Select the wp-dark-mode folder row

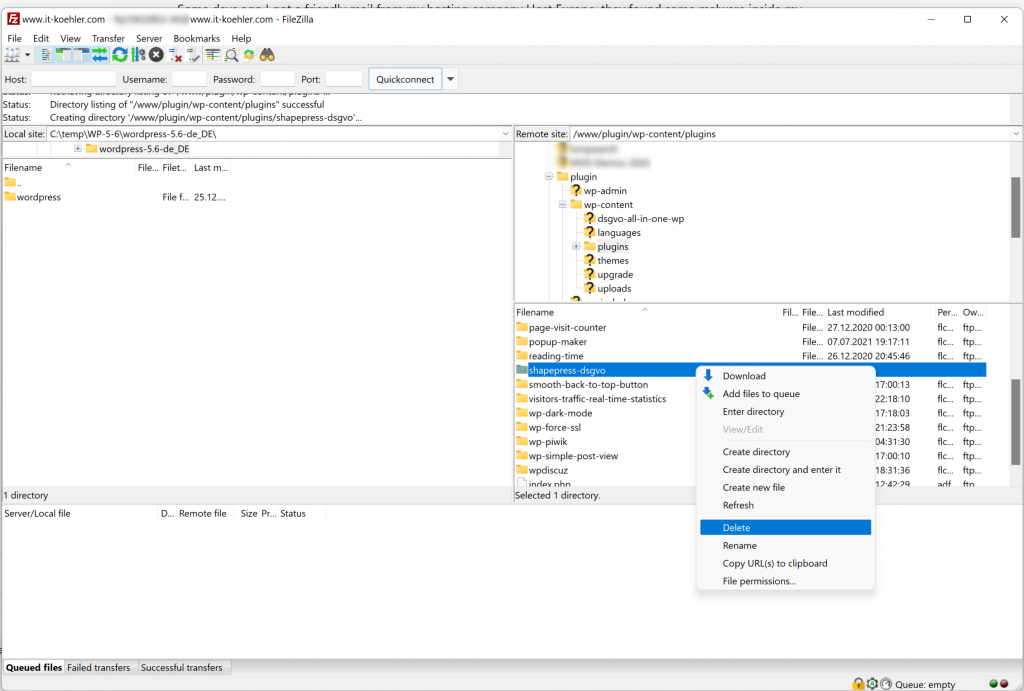tap(750, 413)
